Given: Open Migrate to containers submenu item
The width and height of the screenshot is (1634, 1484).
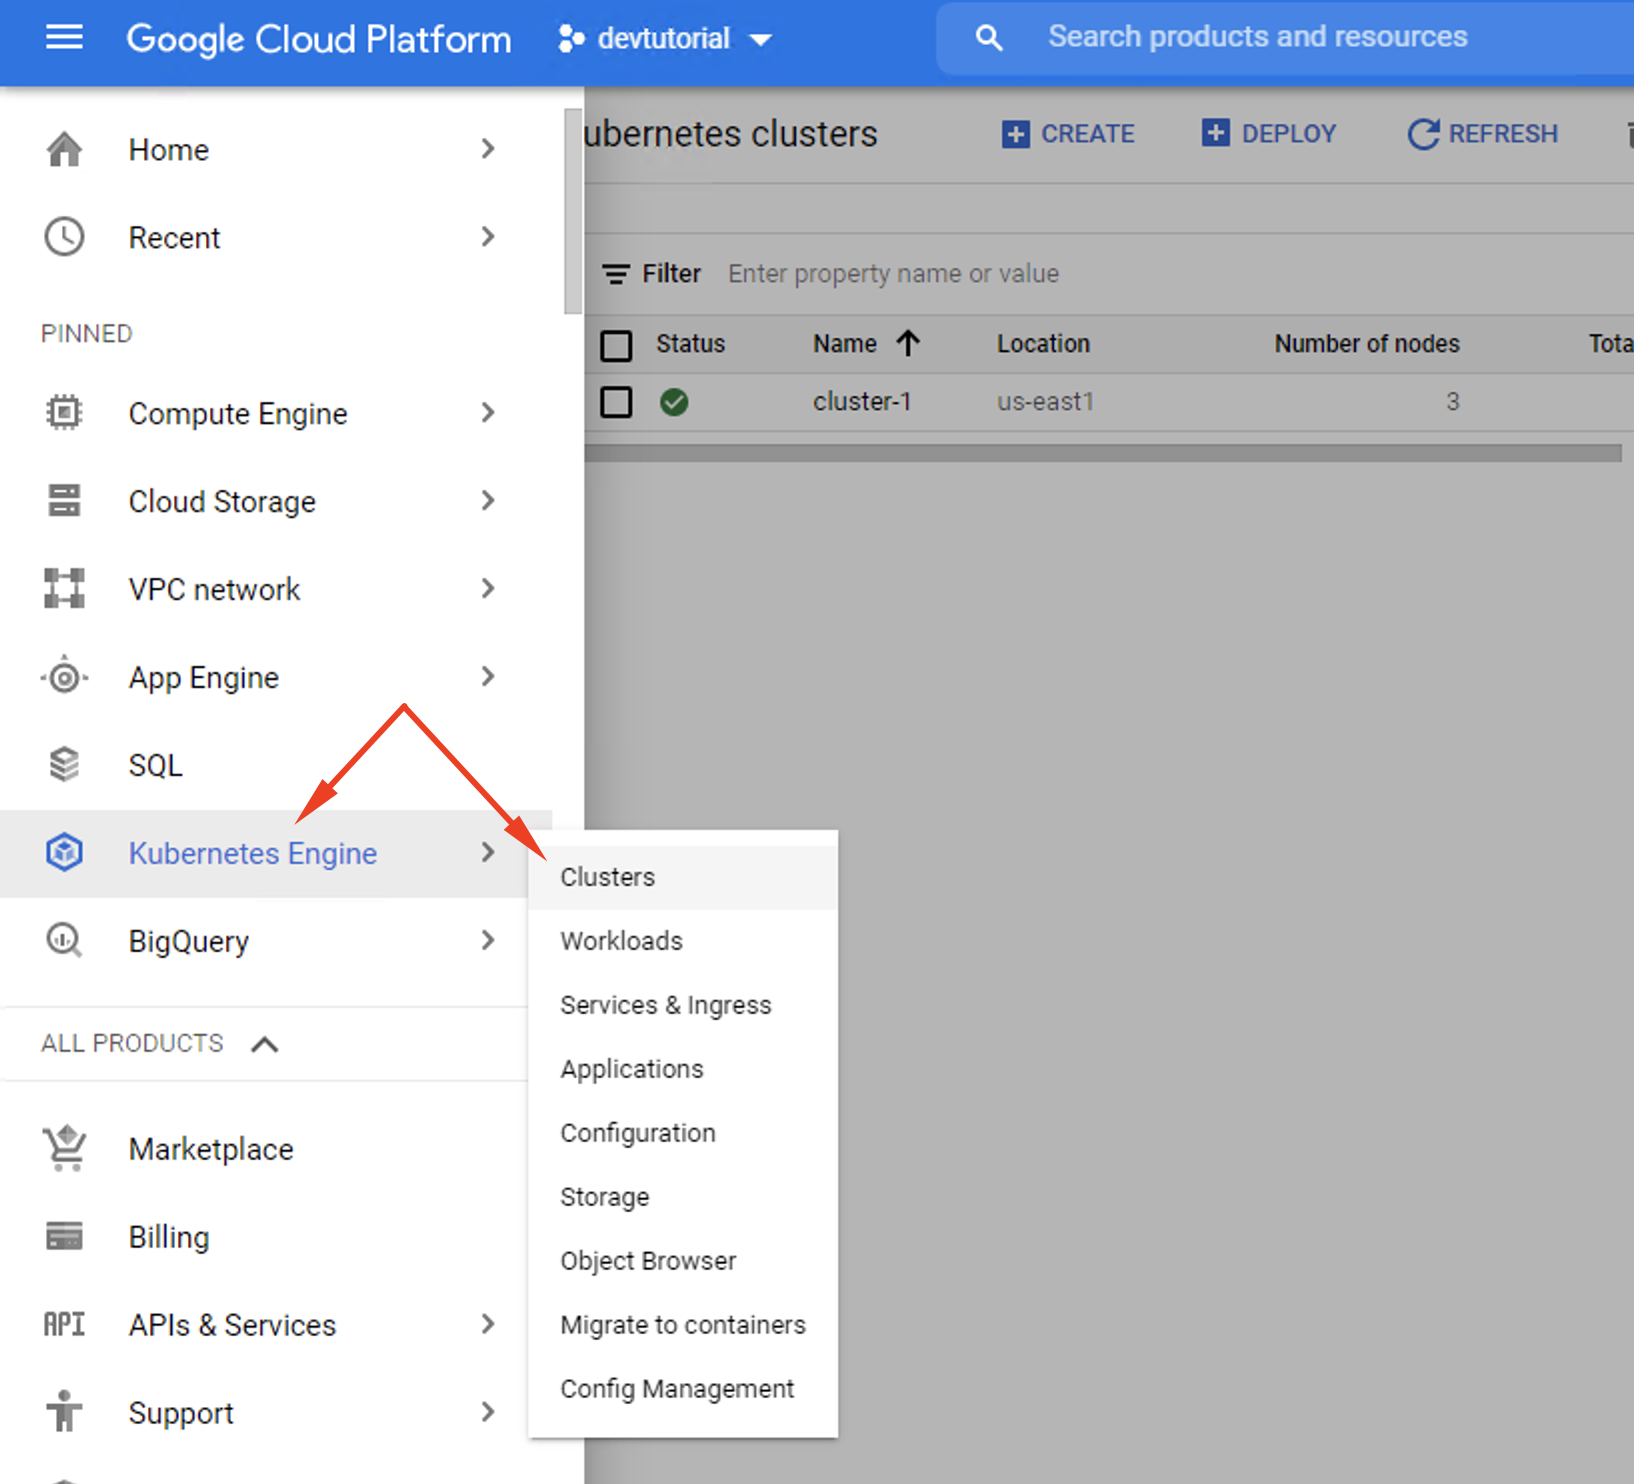Looking at the screenshot, I should coord(683,1326).
